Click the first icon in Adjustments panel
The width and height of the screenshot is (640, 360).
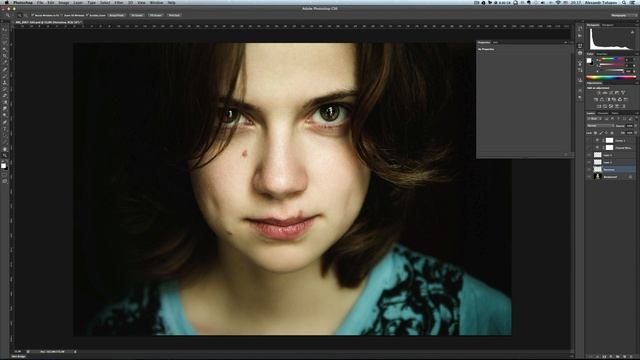tap(599, 93)
